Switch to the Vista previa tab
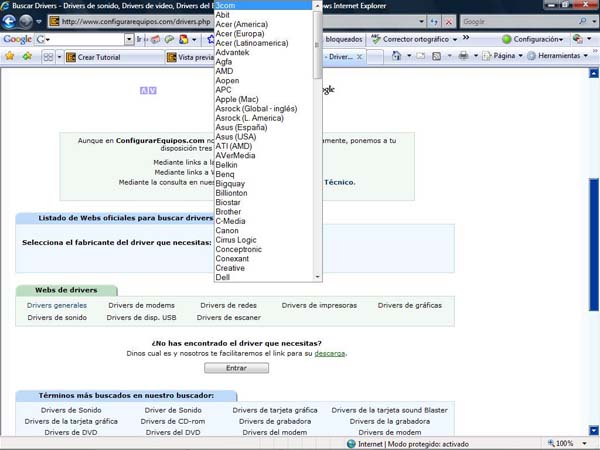The width and height of the screenshot is (600, 450). tap(190, 57)
